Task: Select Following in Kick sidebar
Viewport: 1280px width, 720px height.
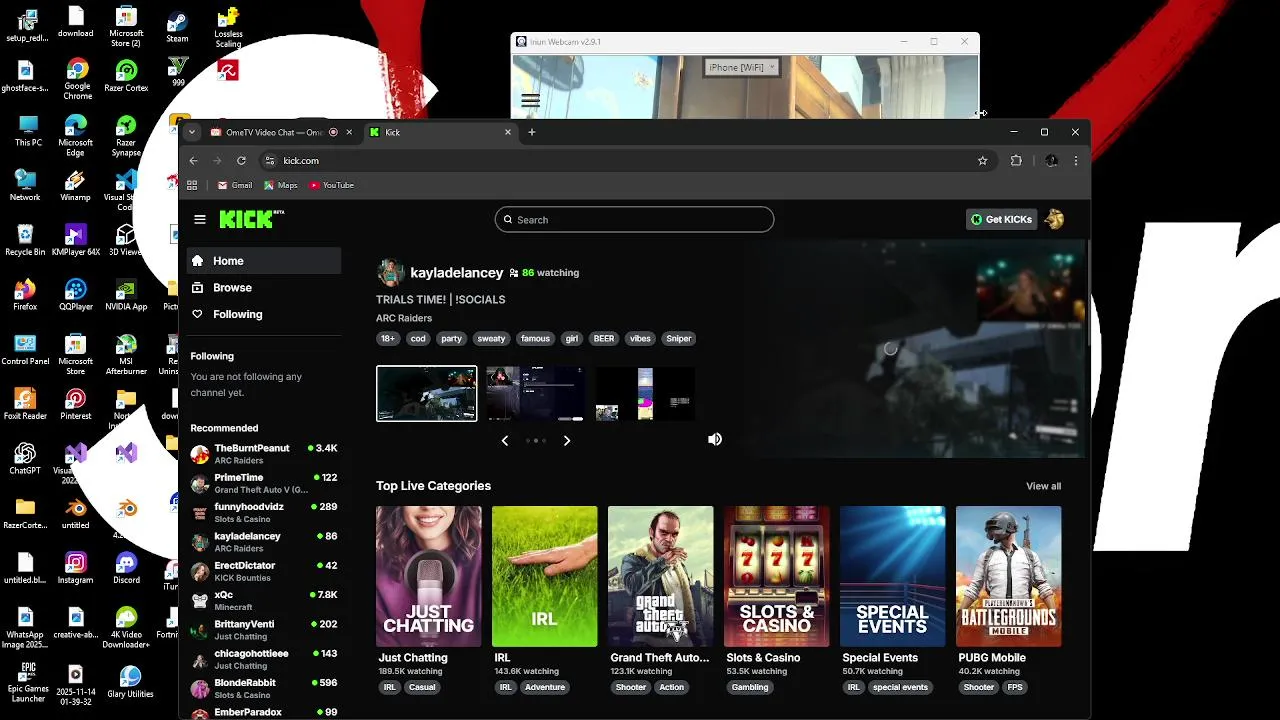Action: pos(264,314)
